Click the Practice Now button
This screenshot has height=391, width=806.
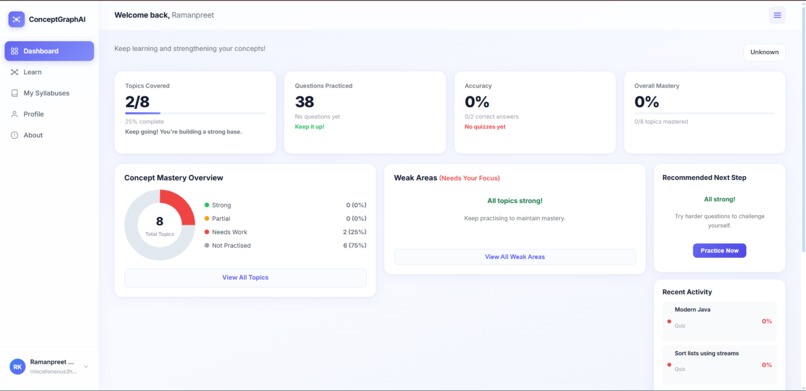(x=719, y=251)
